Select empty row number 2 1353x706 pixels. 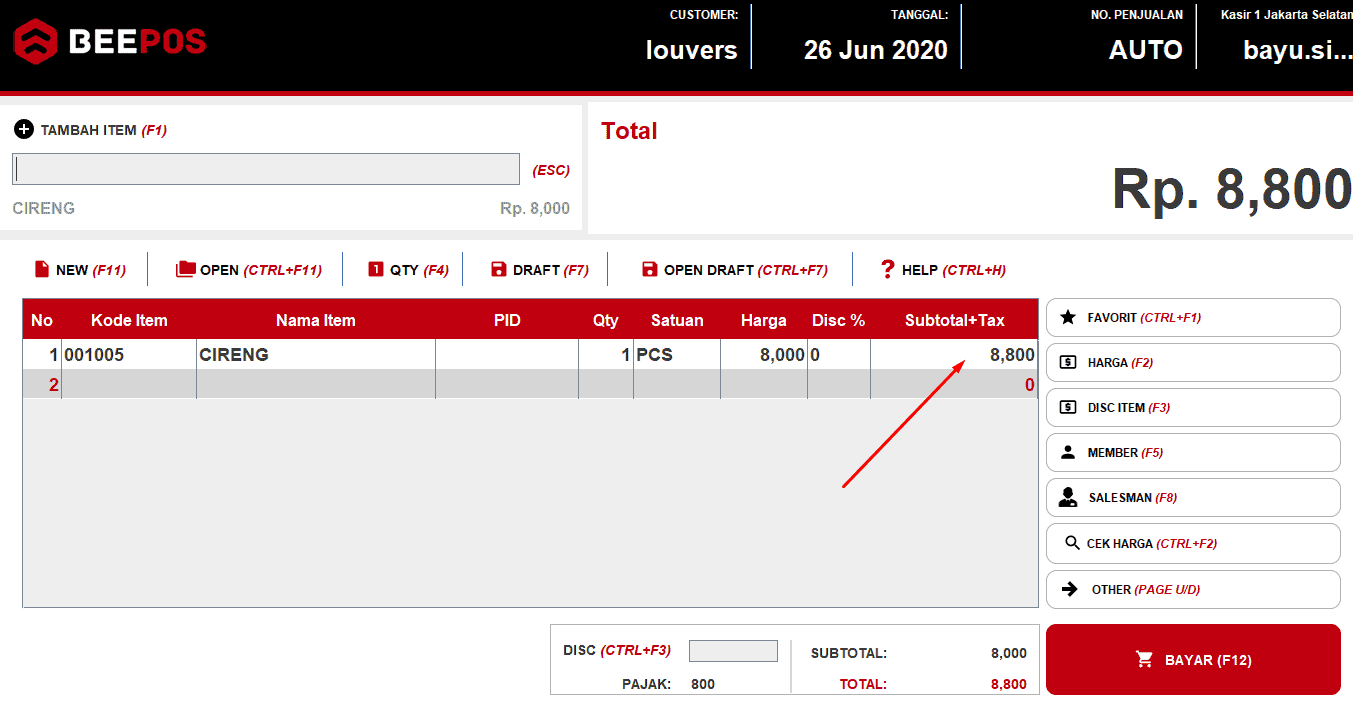click(530, 384)
